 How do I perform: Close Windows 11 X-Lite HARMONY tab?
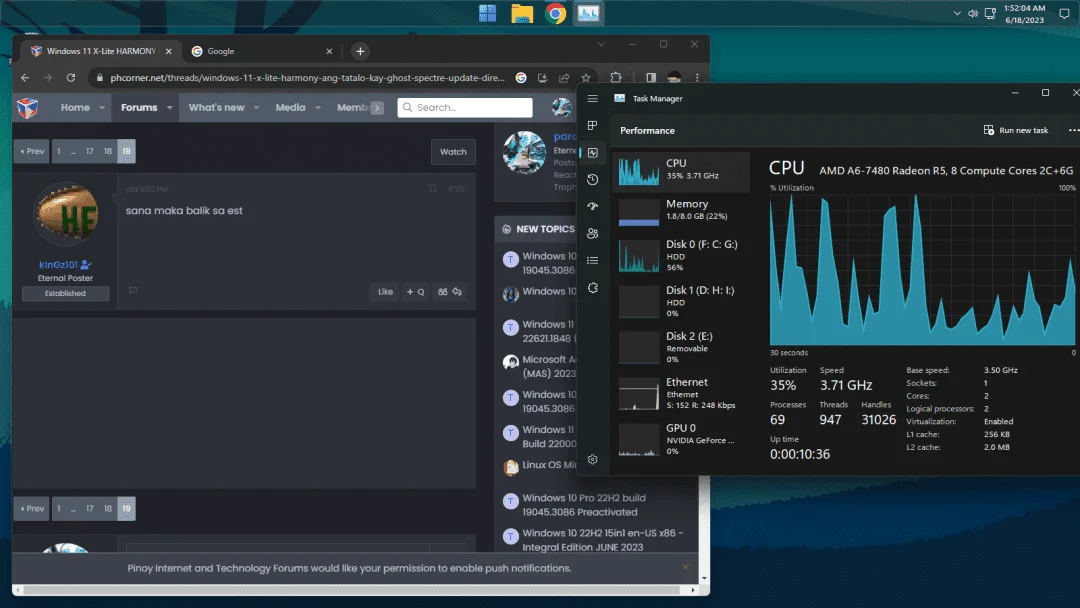[x=169, y=51]
